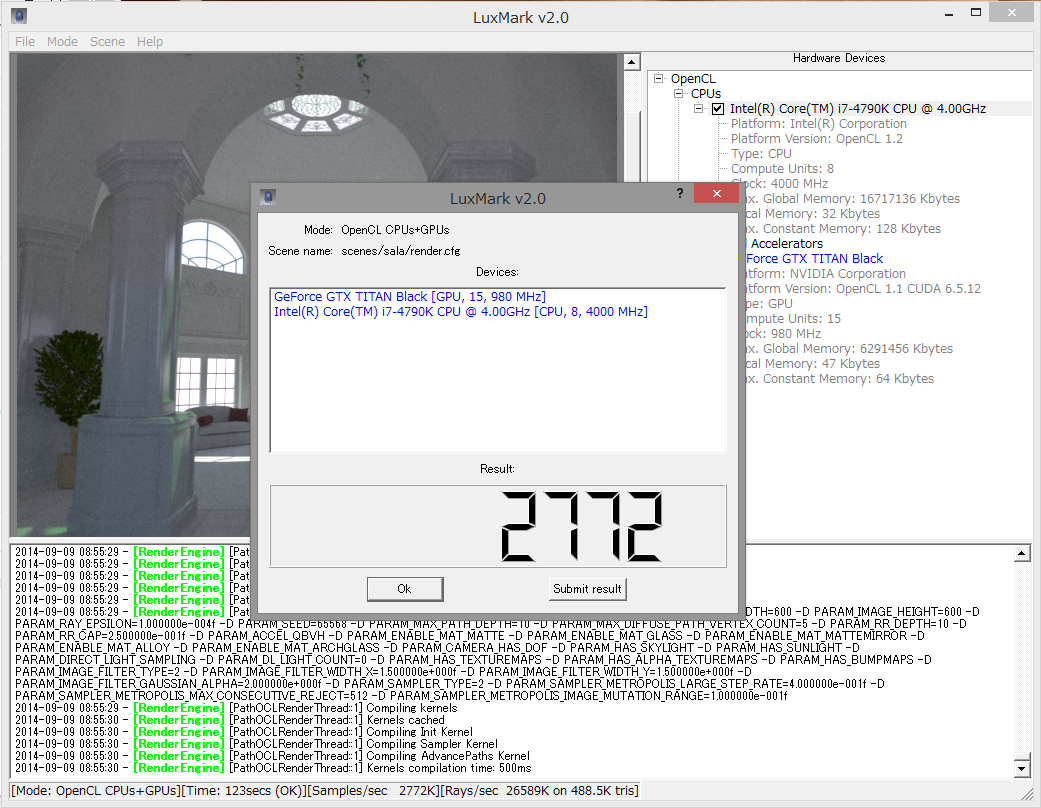Image resolution: width=1041 pixels, height=808 pixels.
Task: Collapse the OpenCL tree node
Action: (658, 79)
